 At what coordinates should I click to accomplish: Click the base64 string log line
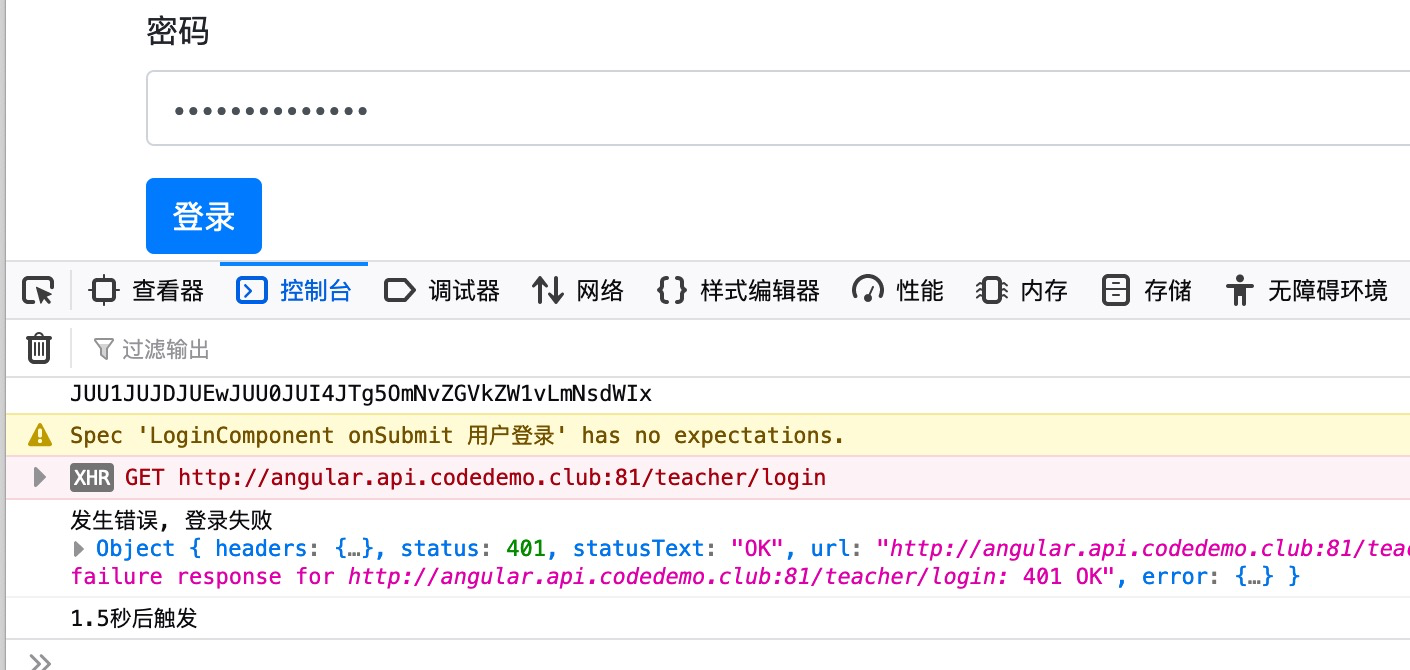(x=361, y=394)
